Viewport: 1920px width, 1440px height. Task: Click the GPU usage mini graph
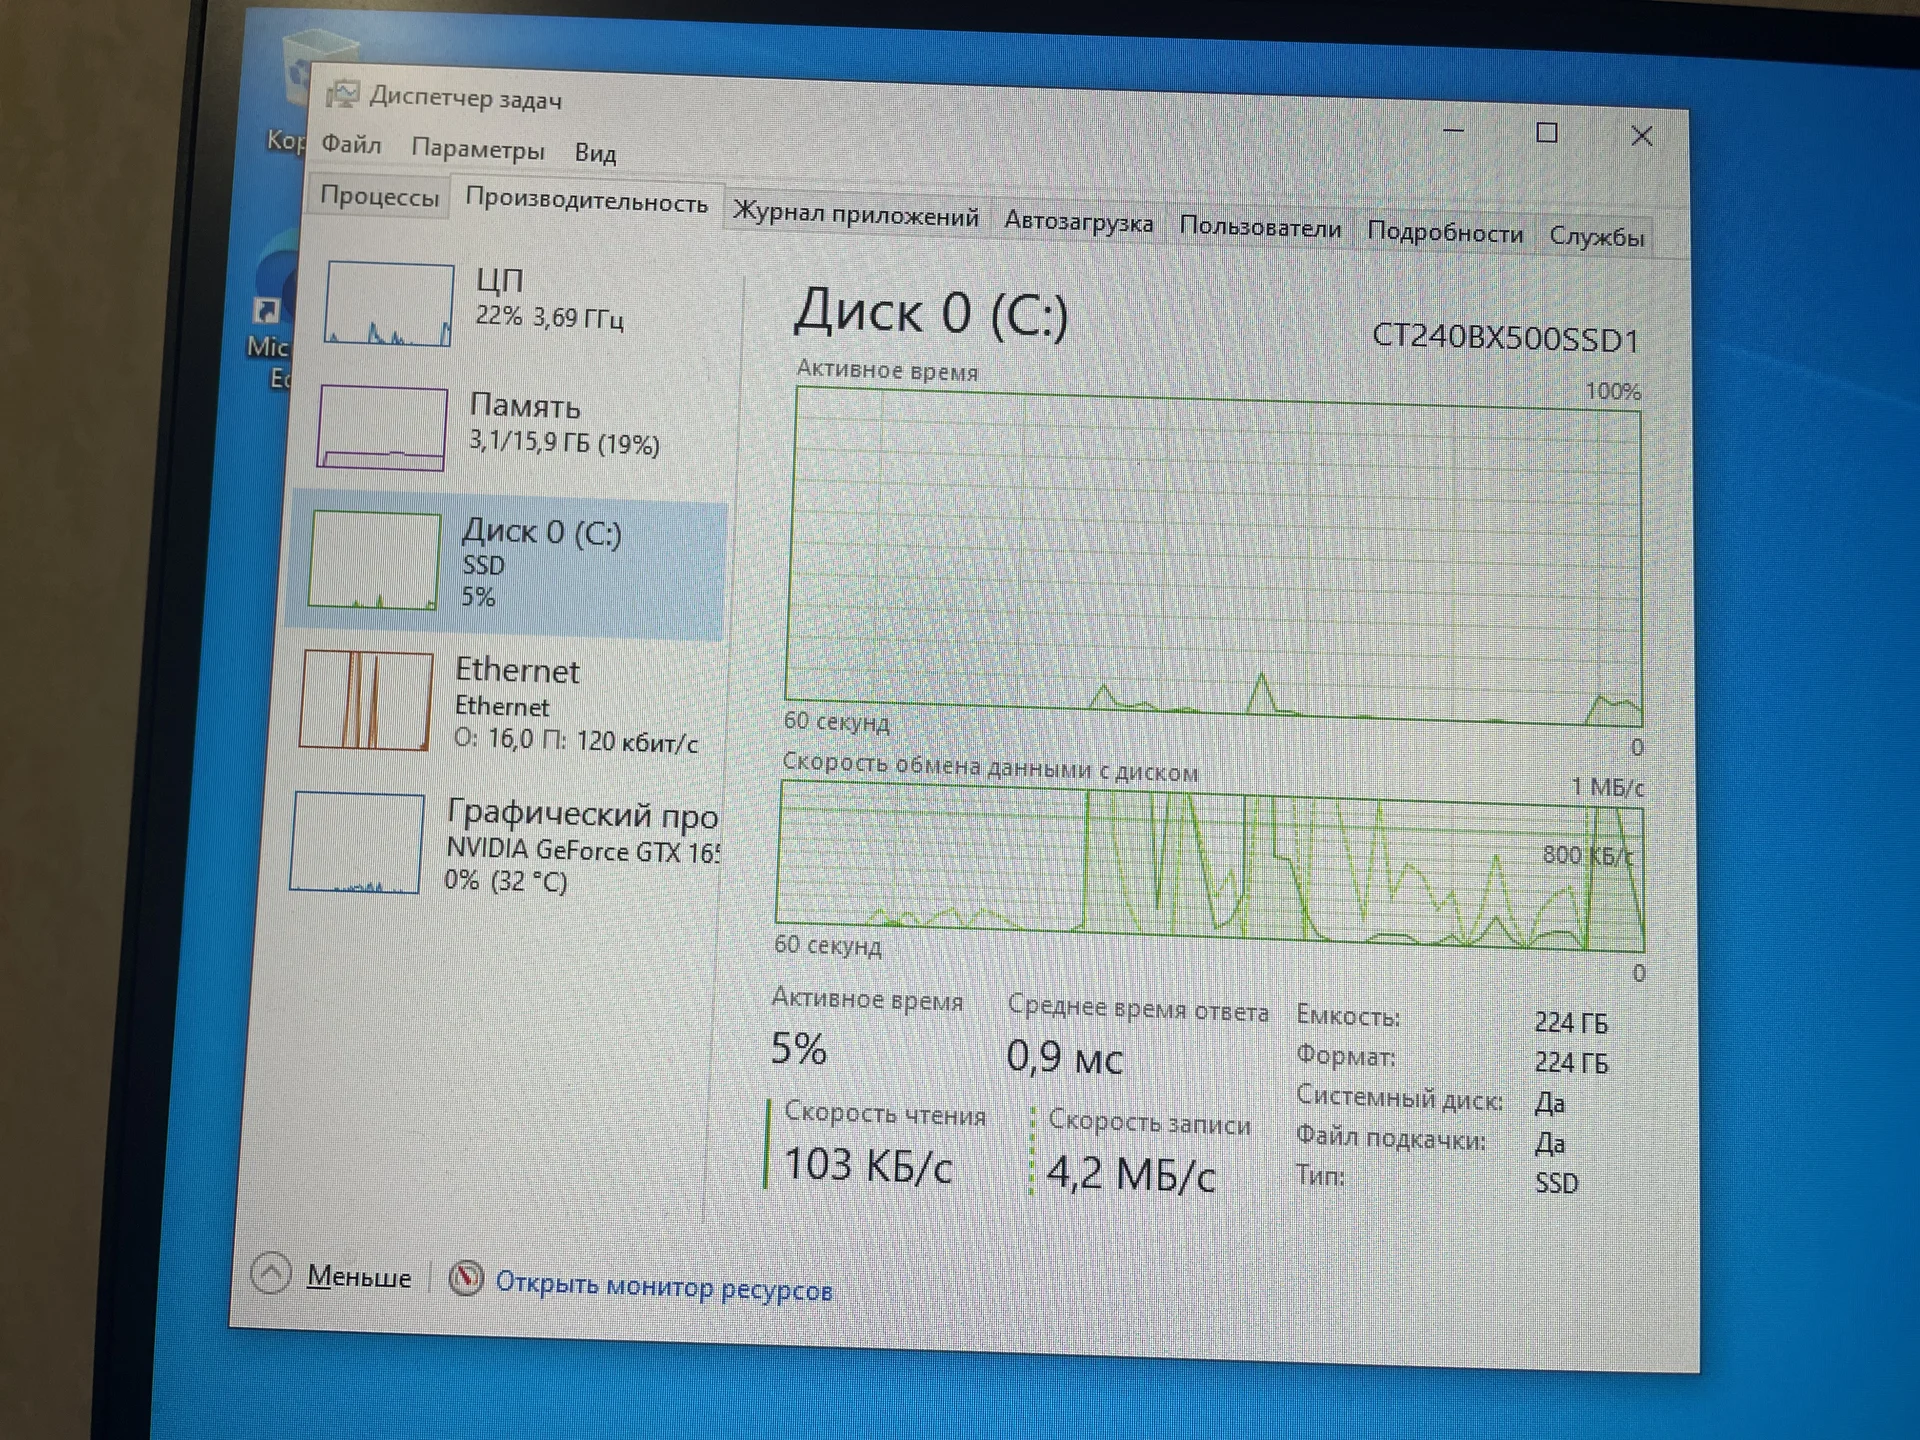click(x=357, y=842)
